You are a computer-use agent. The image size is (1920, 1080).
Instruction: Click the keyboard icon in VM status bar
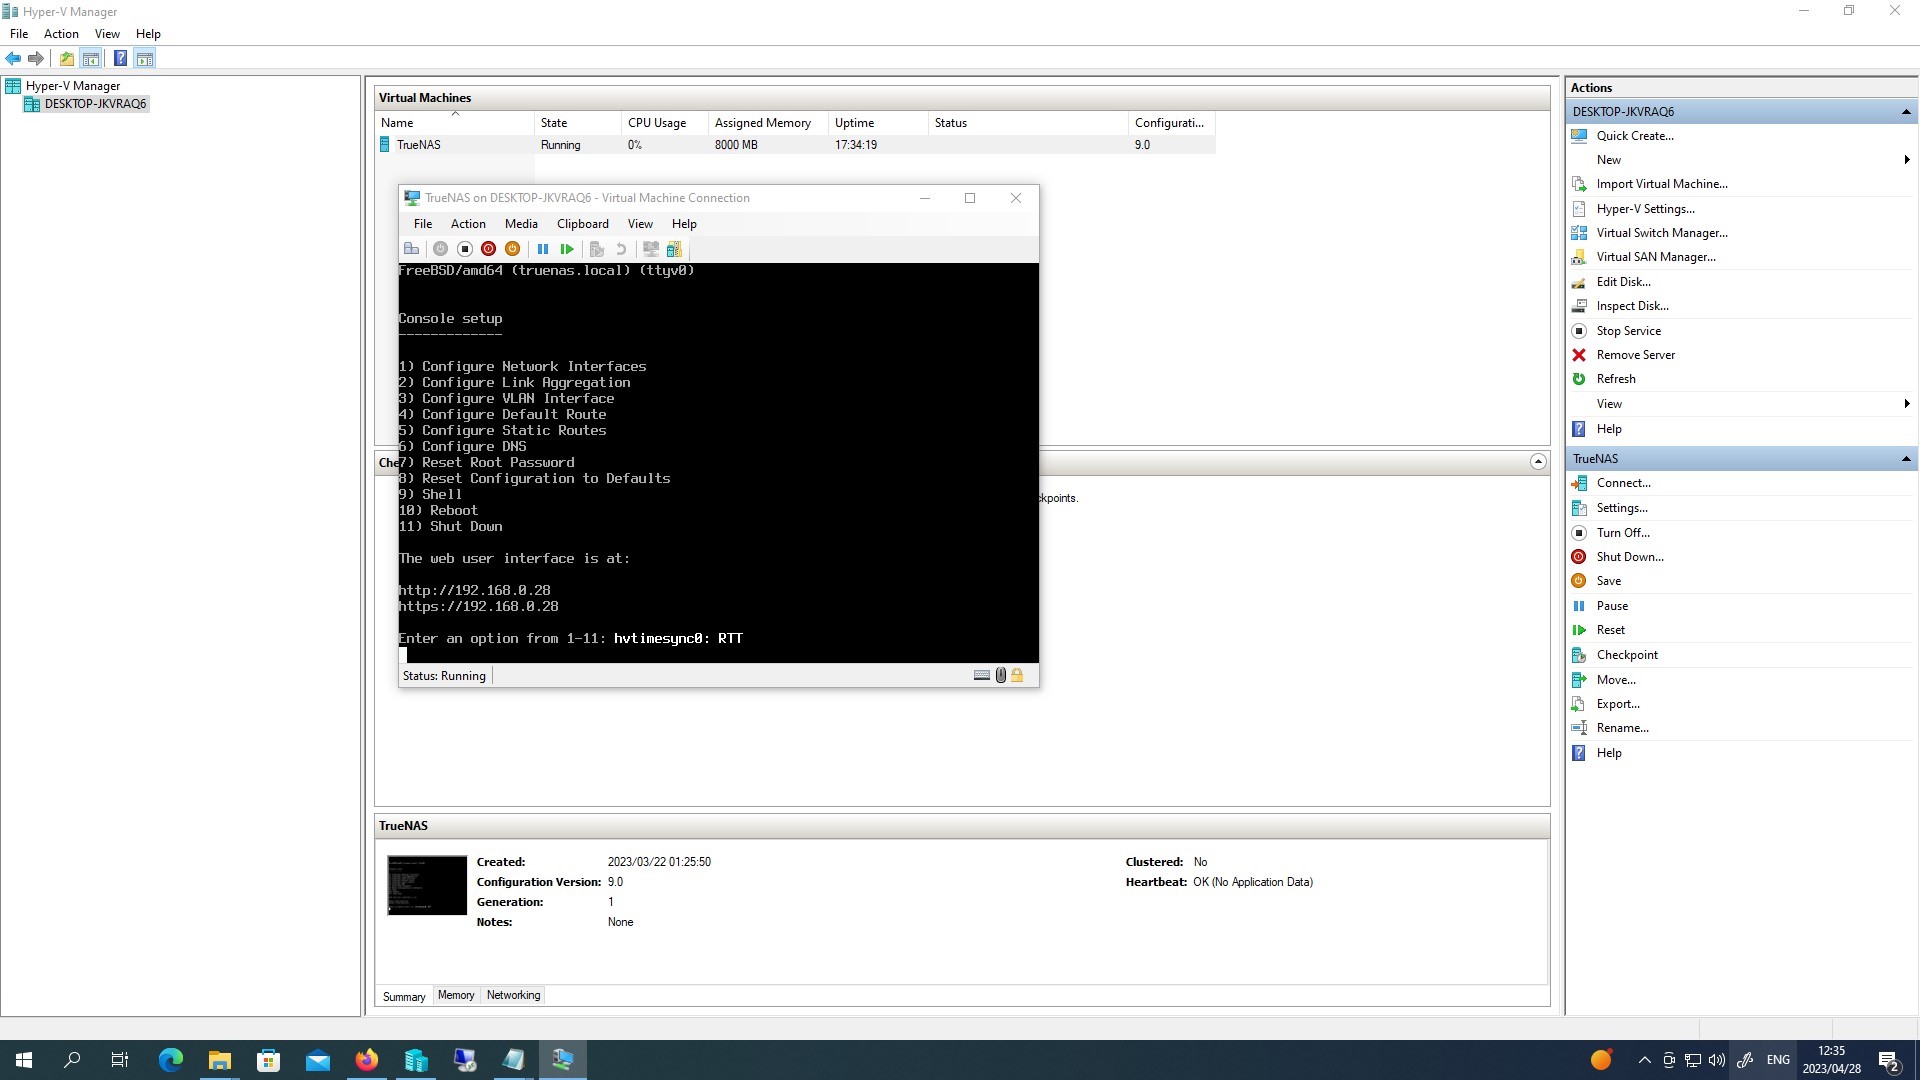point(982,675)
